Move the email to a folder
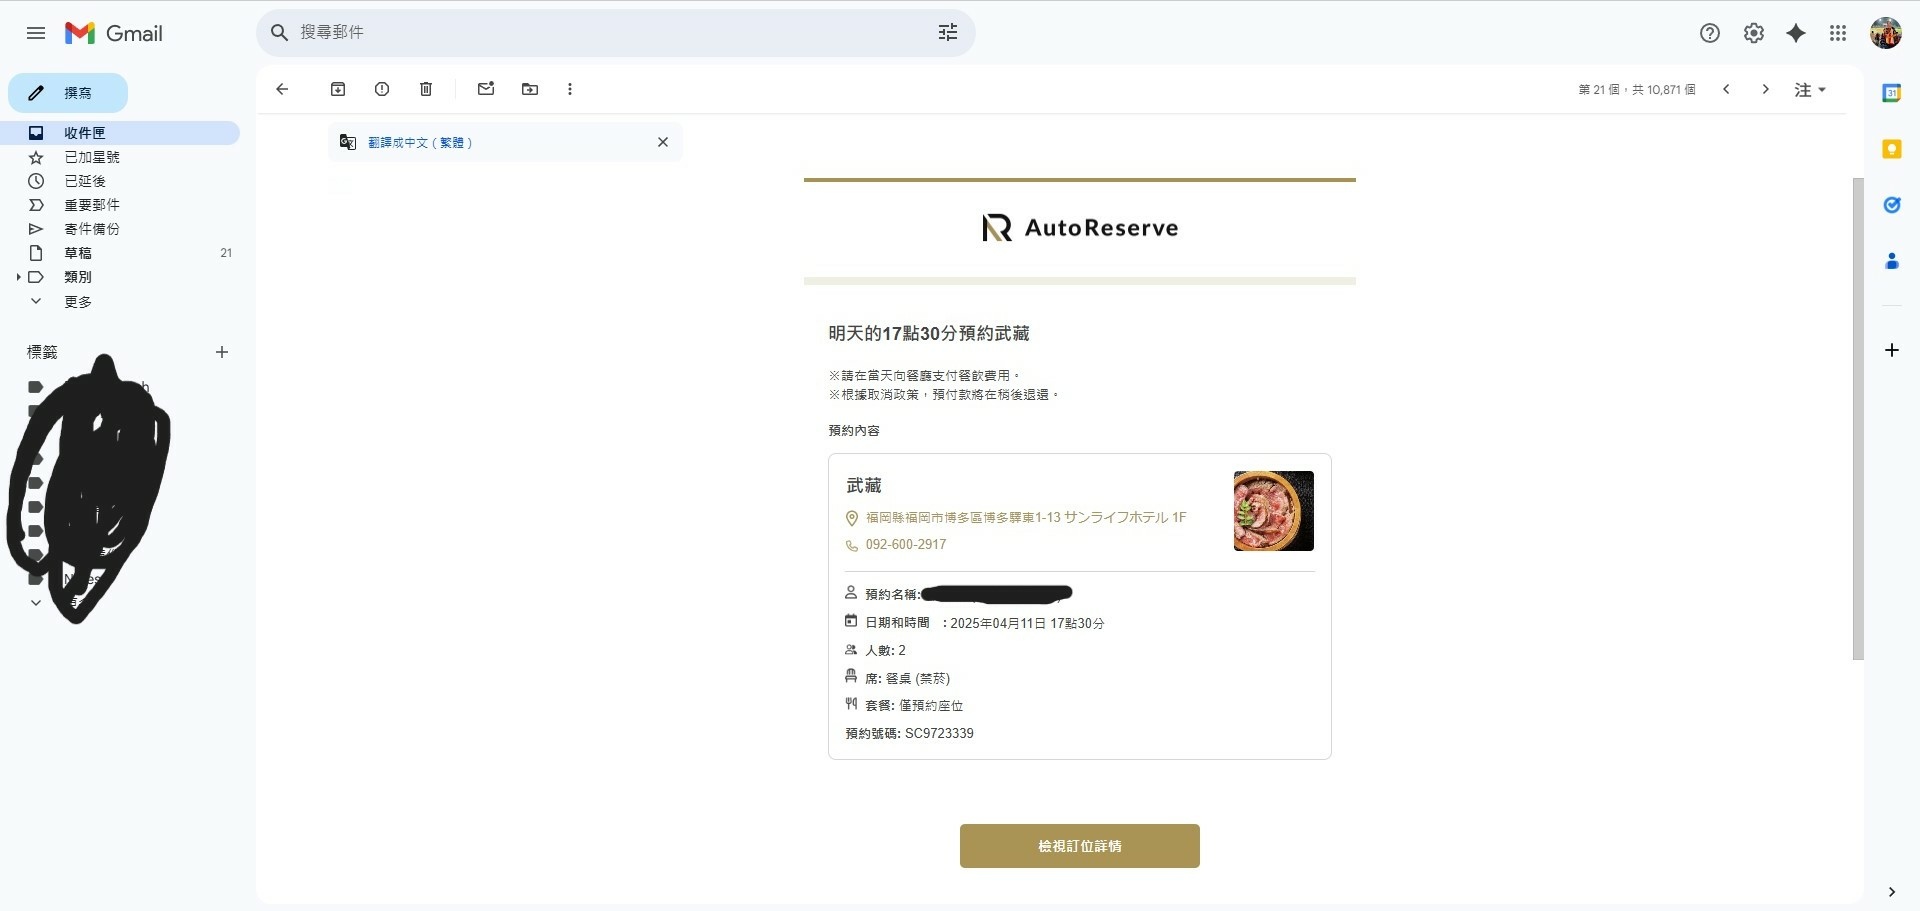The image size is (1920, 911). 529,89
